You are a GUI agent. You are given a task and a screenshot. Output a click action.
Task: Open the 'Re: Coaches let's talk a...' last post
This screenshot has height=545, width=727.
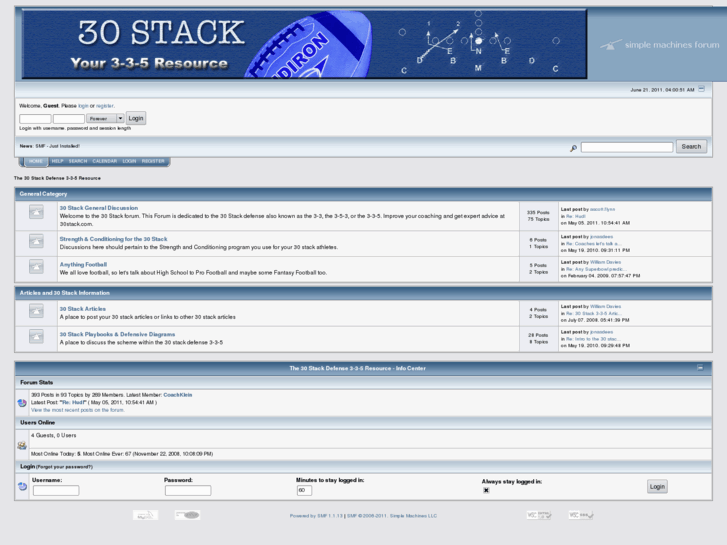pyautogui.click(x=593, y=244)
